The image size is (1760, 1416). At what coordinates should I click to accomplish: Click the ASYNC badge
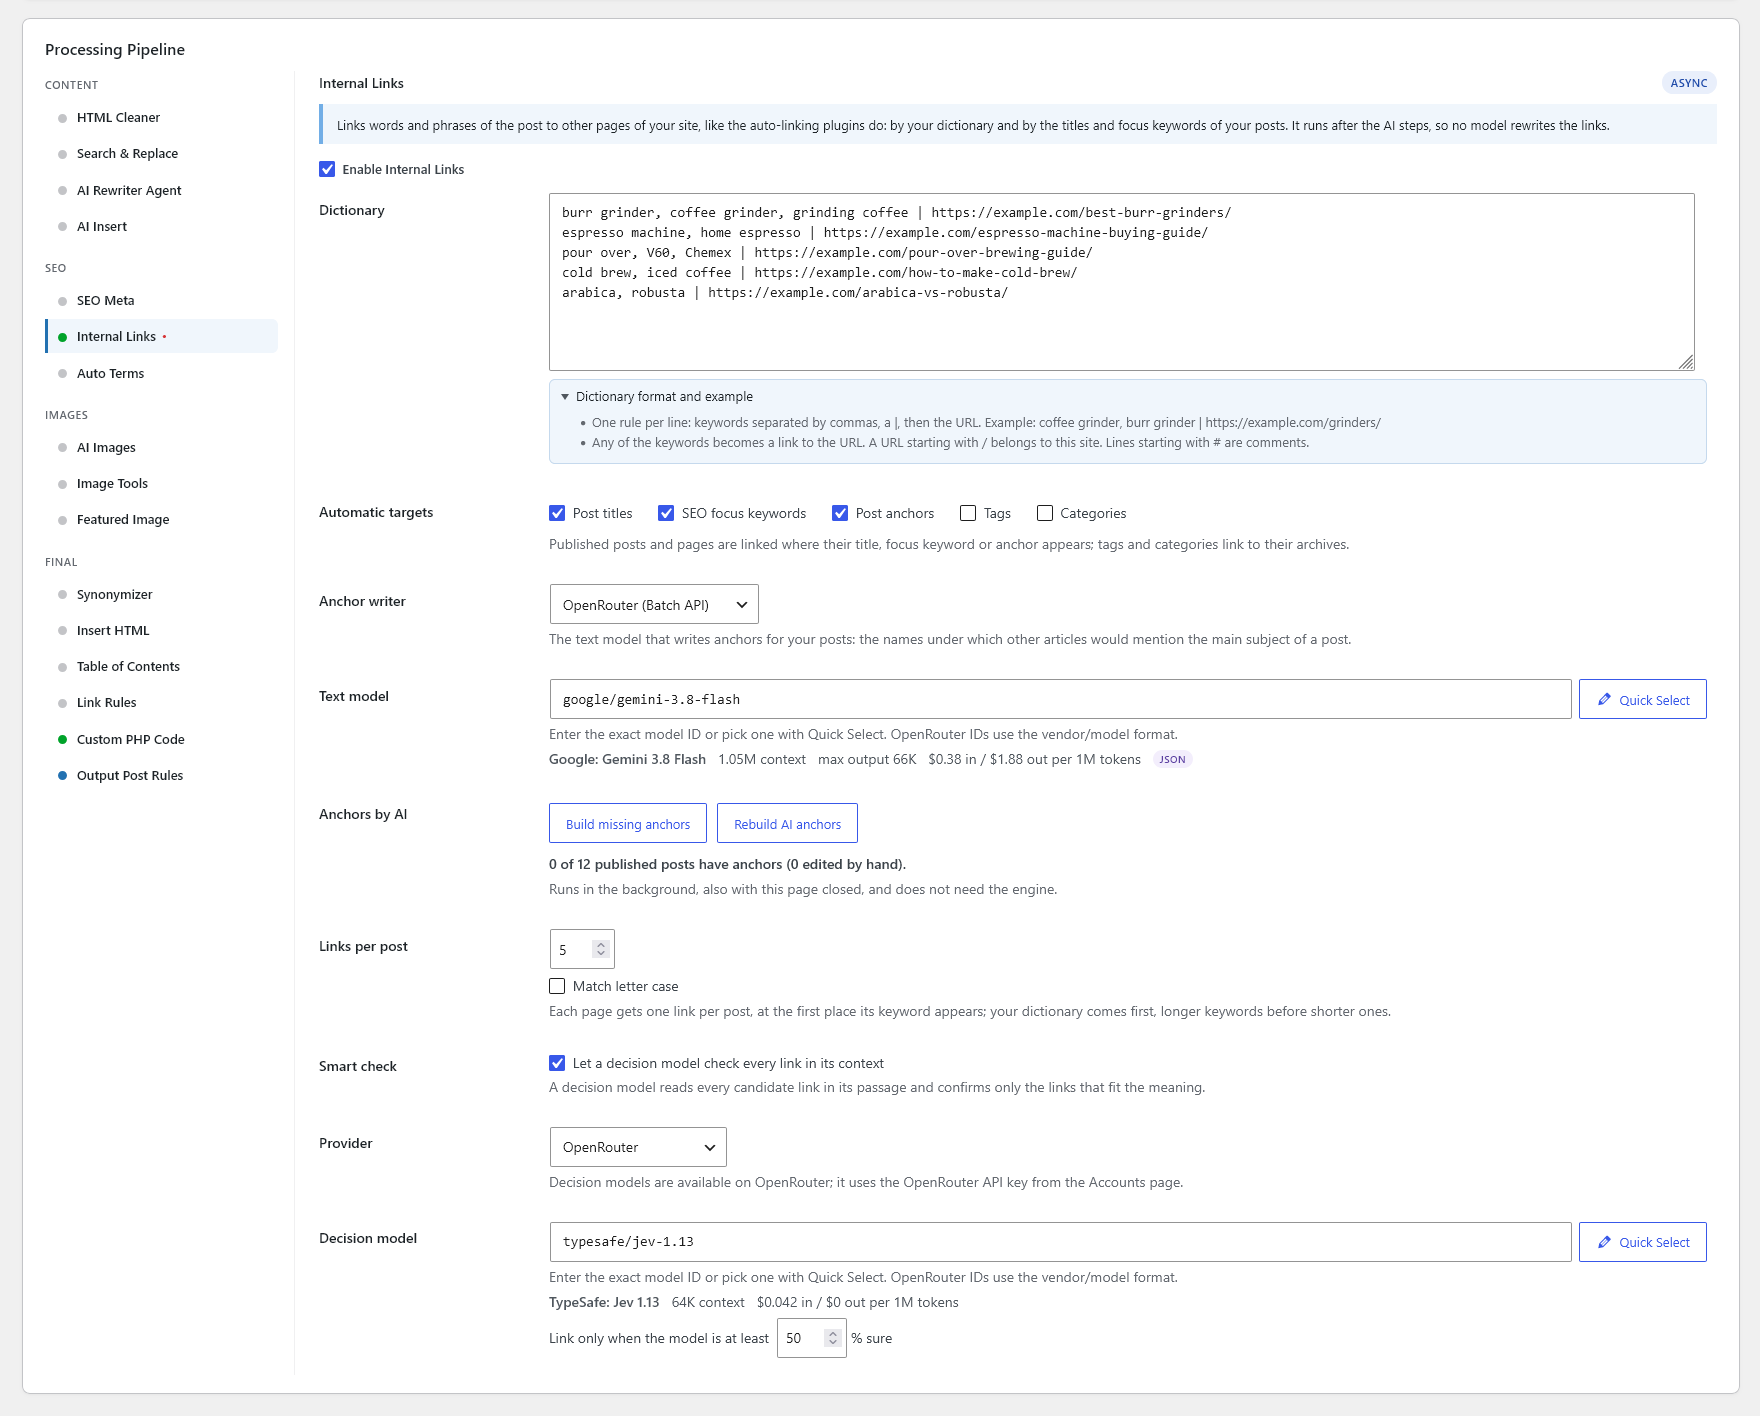click(1689, 83)
